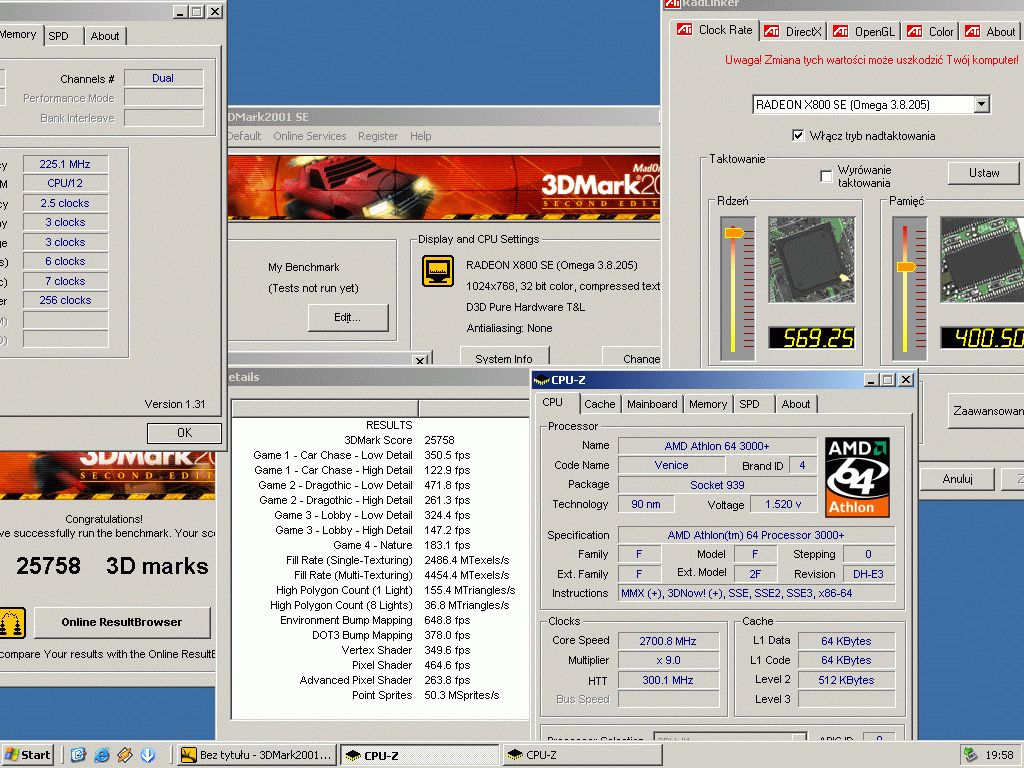The image size is (1024, 768).
Task: Switch to the DirectX tab in RadLinker
Action: coord(793,31)
